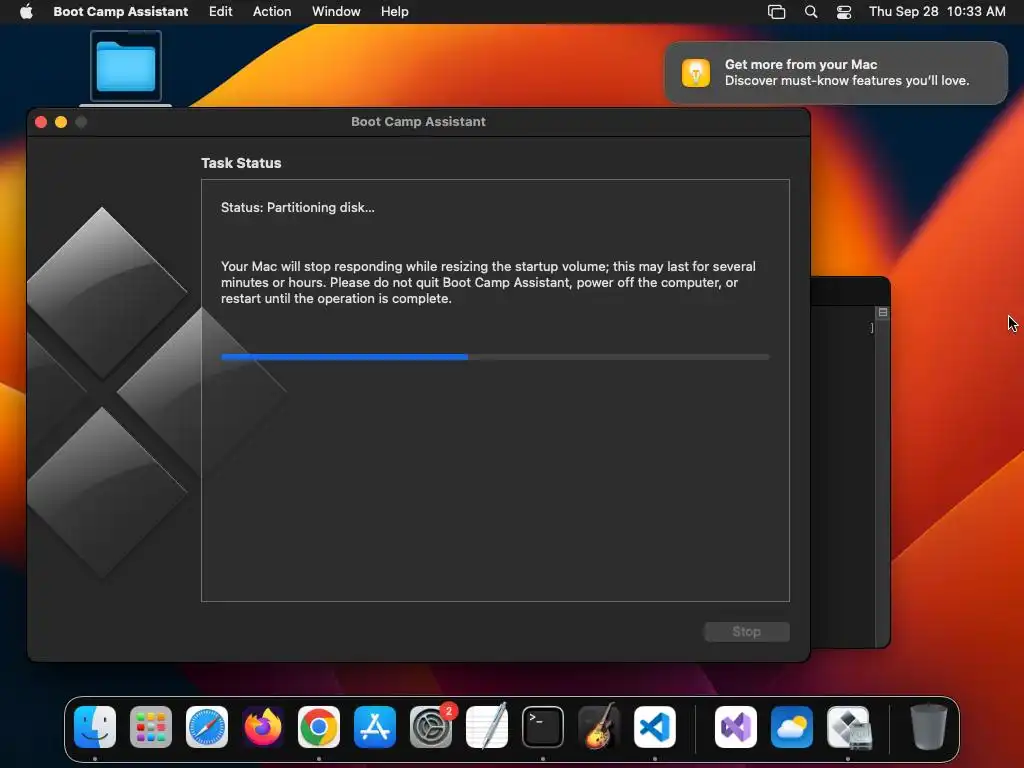Click the split pane icon in Terminal window
Screen dimensions: 1024x768
[882, 312]
